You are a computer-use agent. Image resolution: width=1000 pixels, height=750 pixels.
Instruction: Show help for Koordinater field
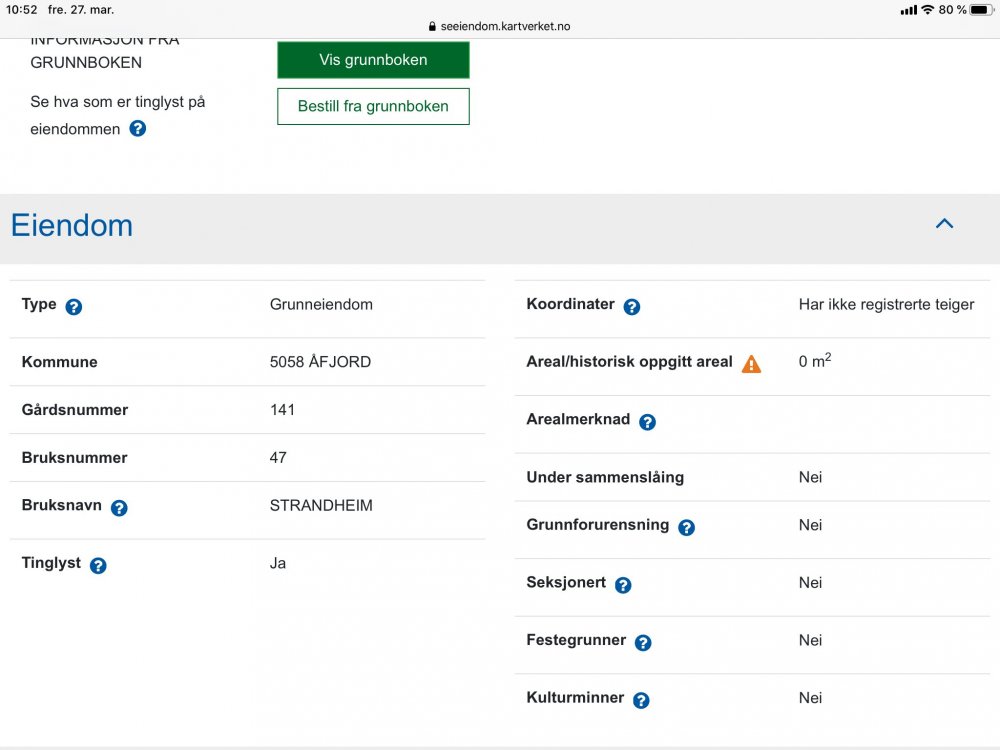click(x=632, y=307)
